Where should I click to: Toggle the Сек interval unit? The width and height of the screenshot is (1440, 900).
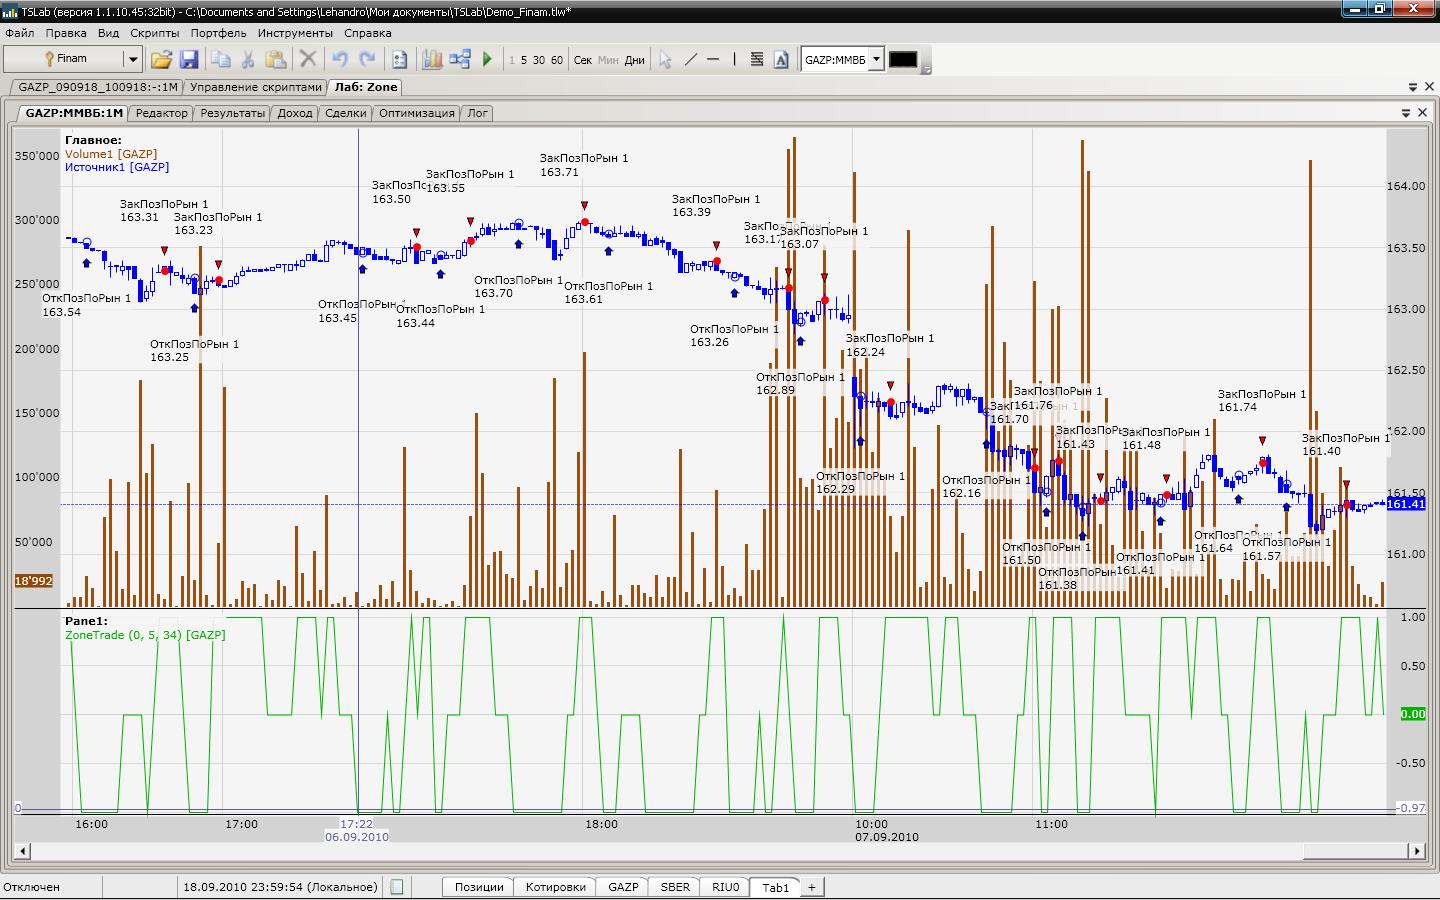[x=583, y=60]
